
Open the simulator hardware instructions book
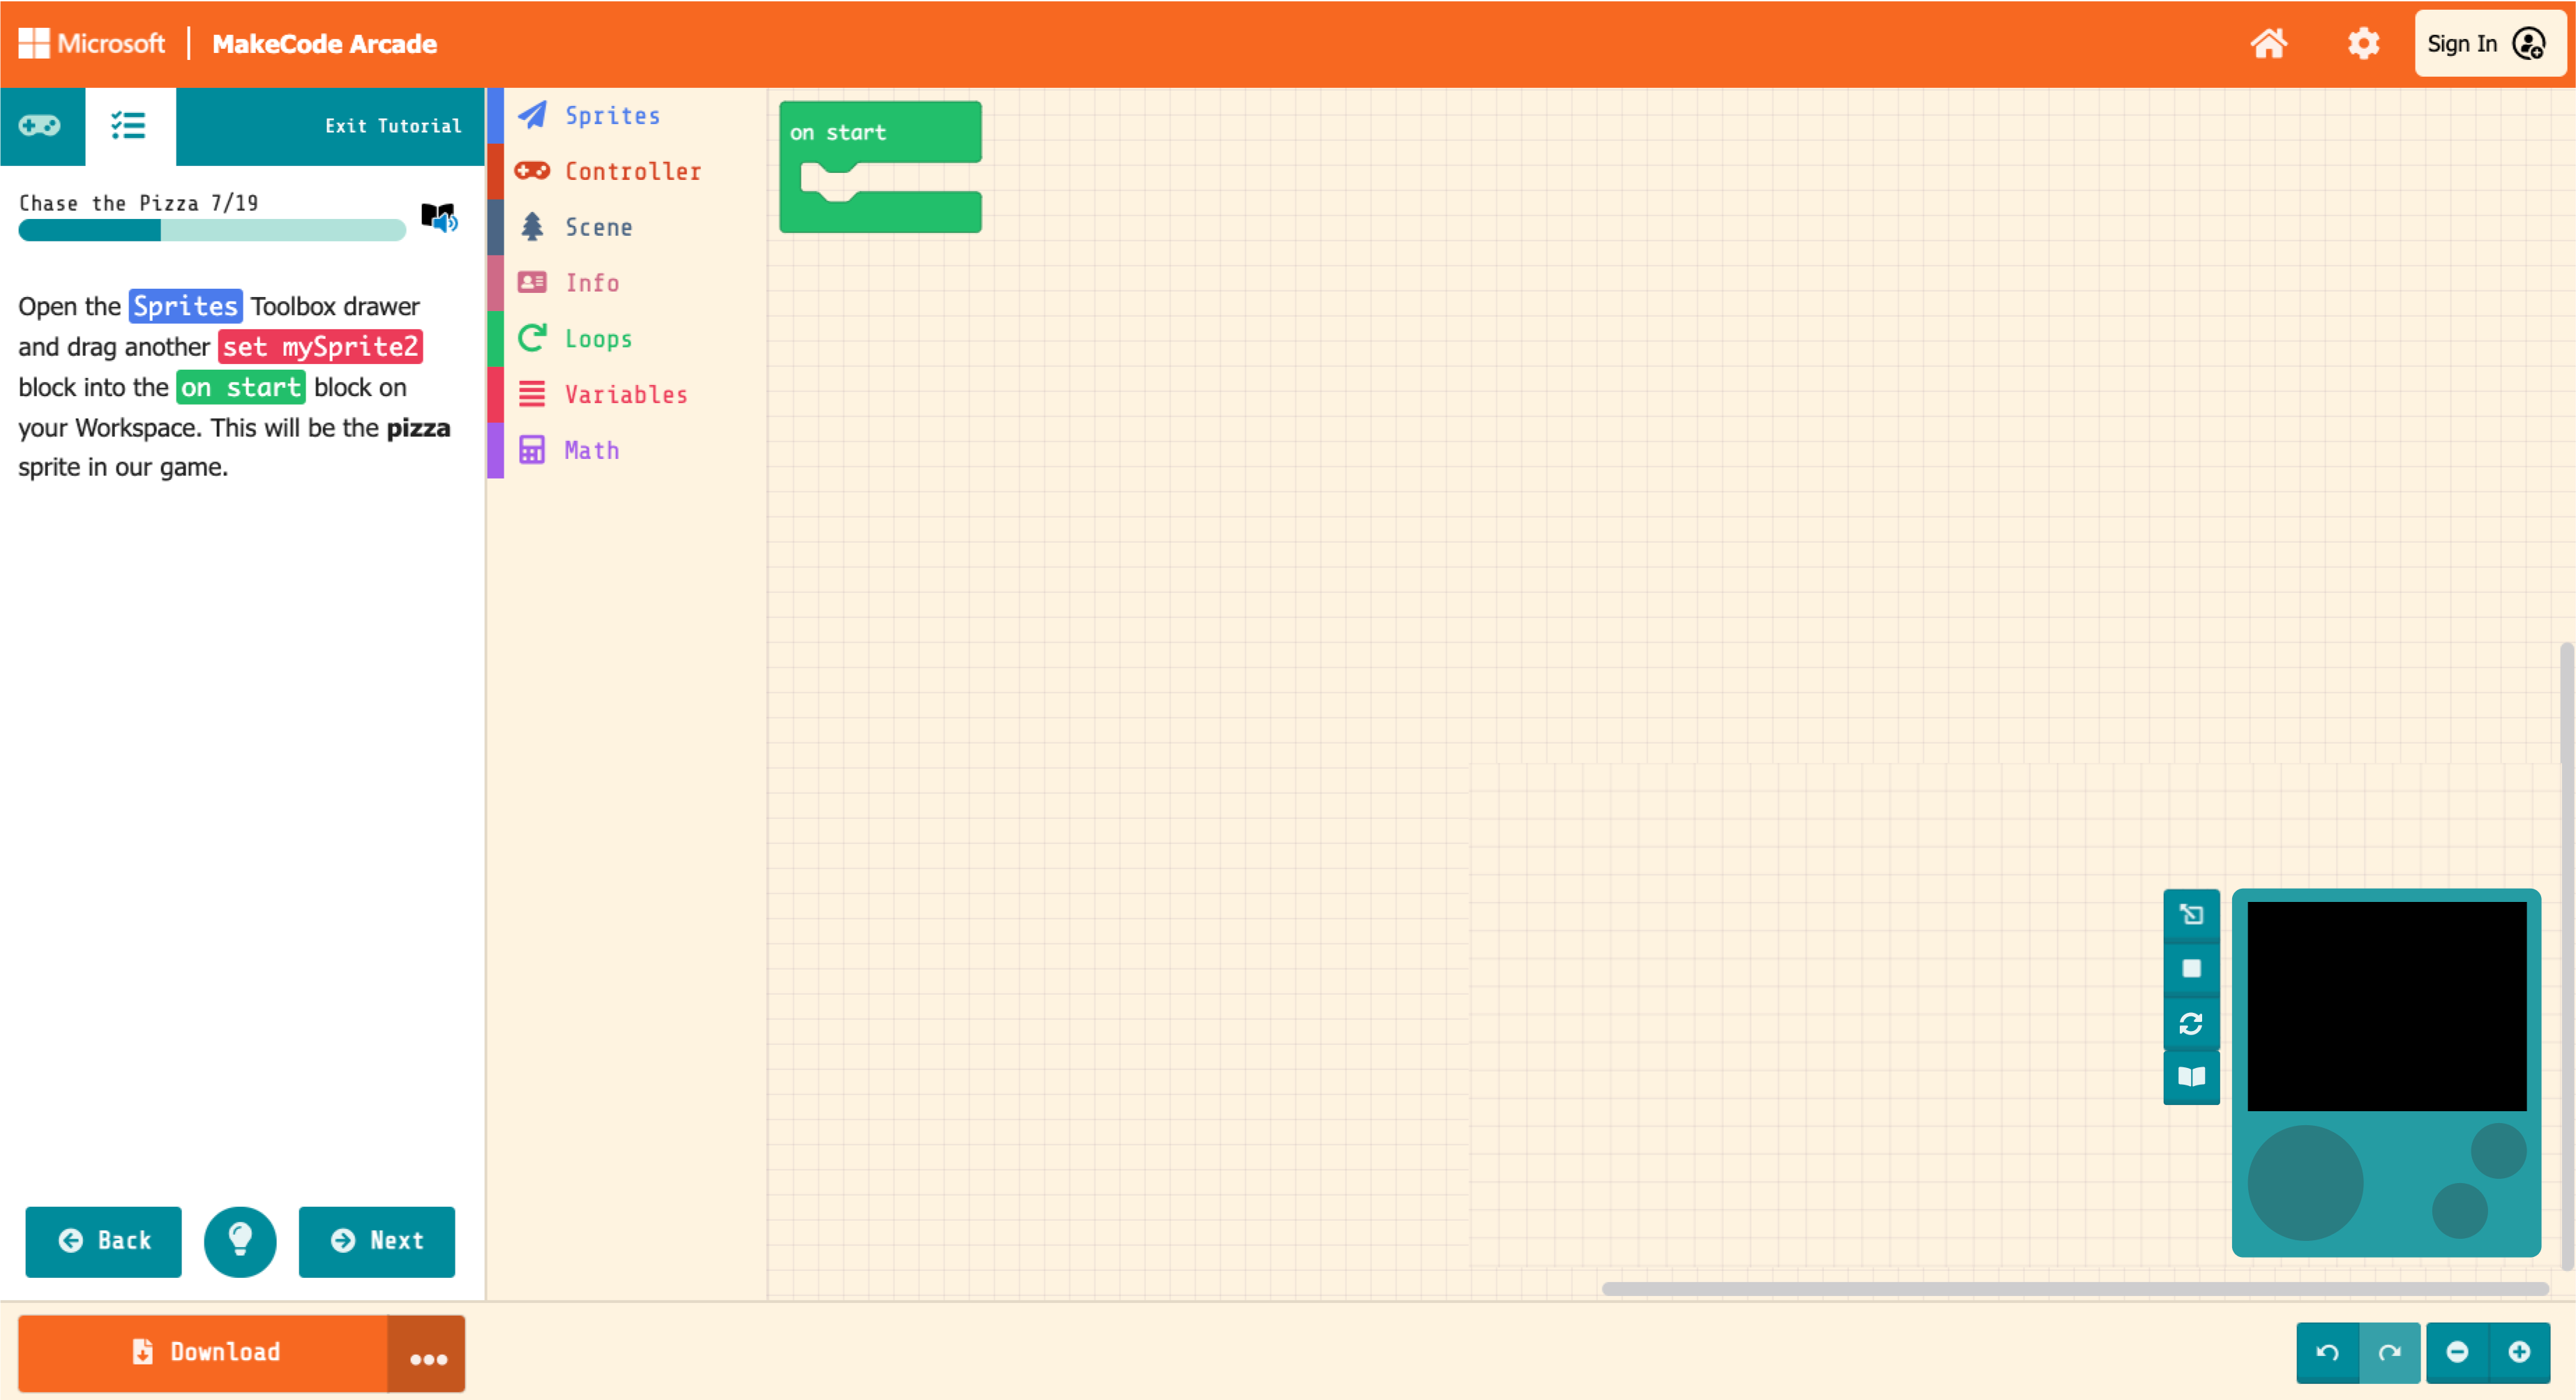click(x=2191, y=1077)
